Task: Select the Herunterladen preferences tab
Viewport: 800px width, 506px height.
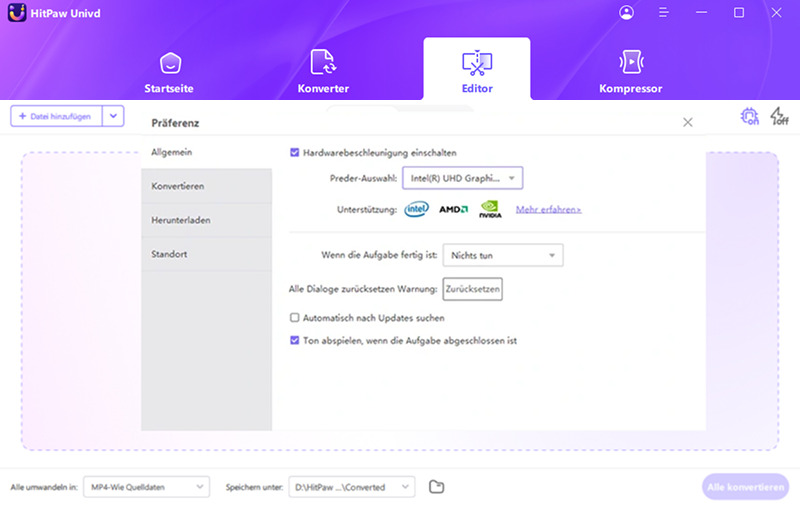Action: pos(206,220)
